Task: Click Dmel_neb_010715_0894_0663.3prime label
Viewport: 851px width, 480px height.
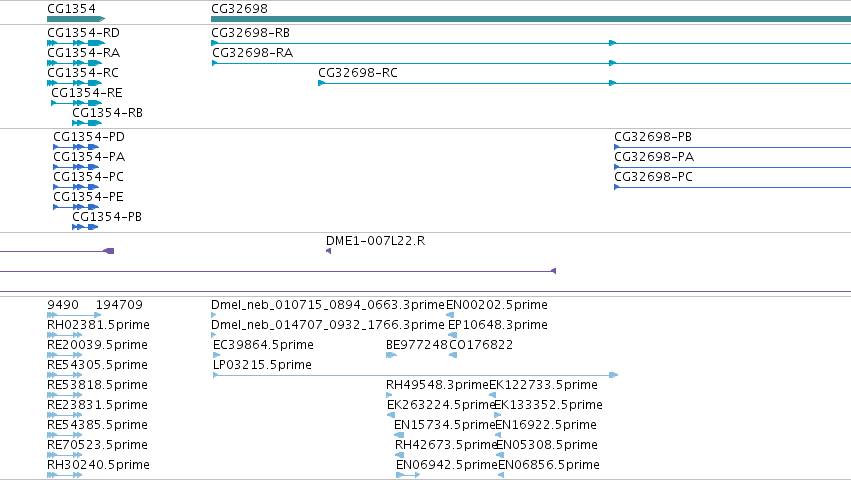Action: click(x=328, y=305)
